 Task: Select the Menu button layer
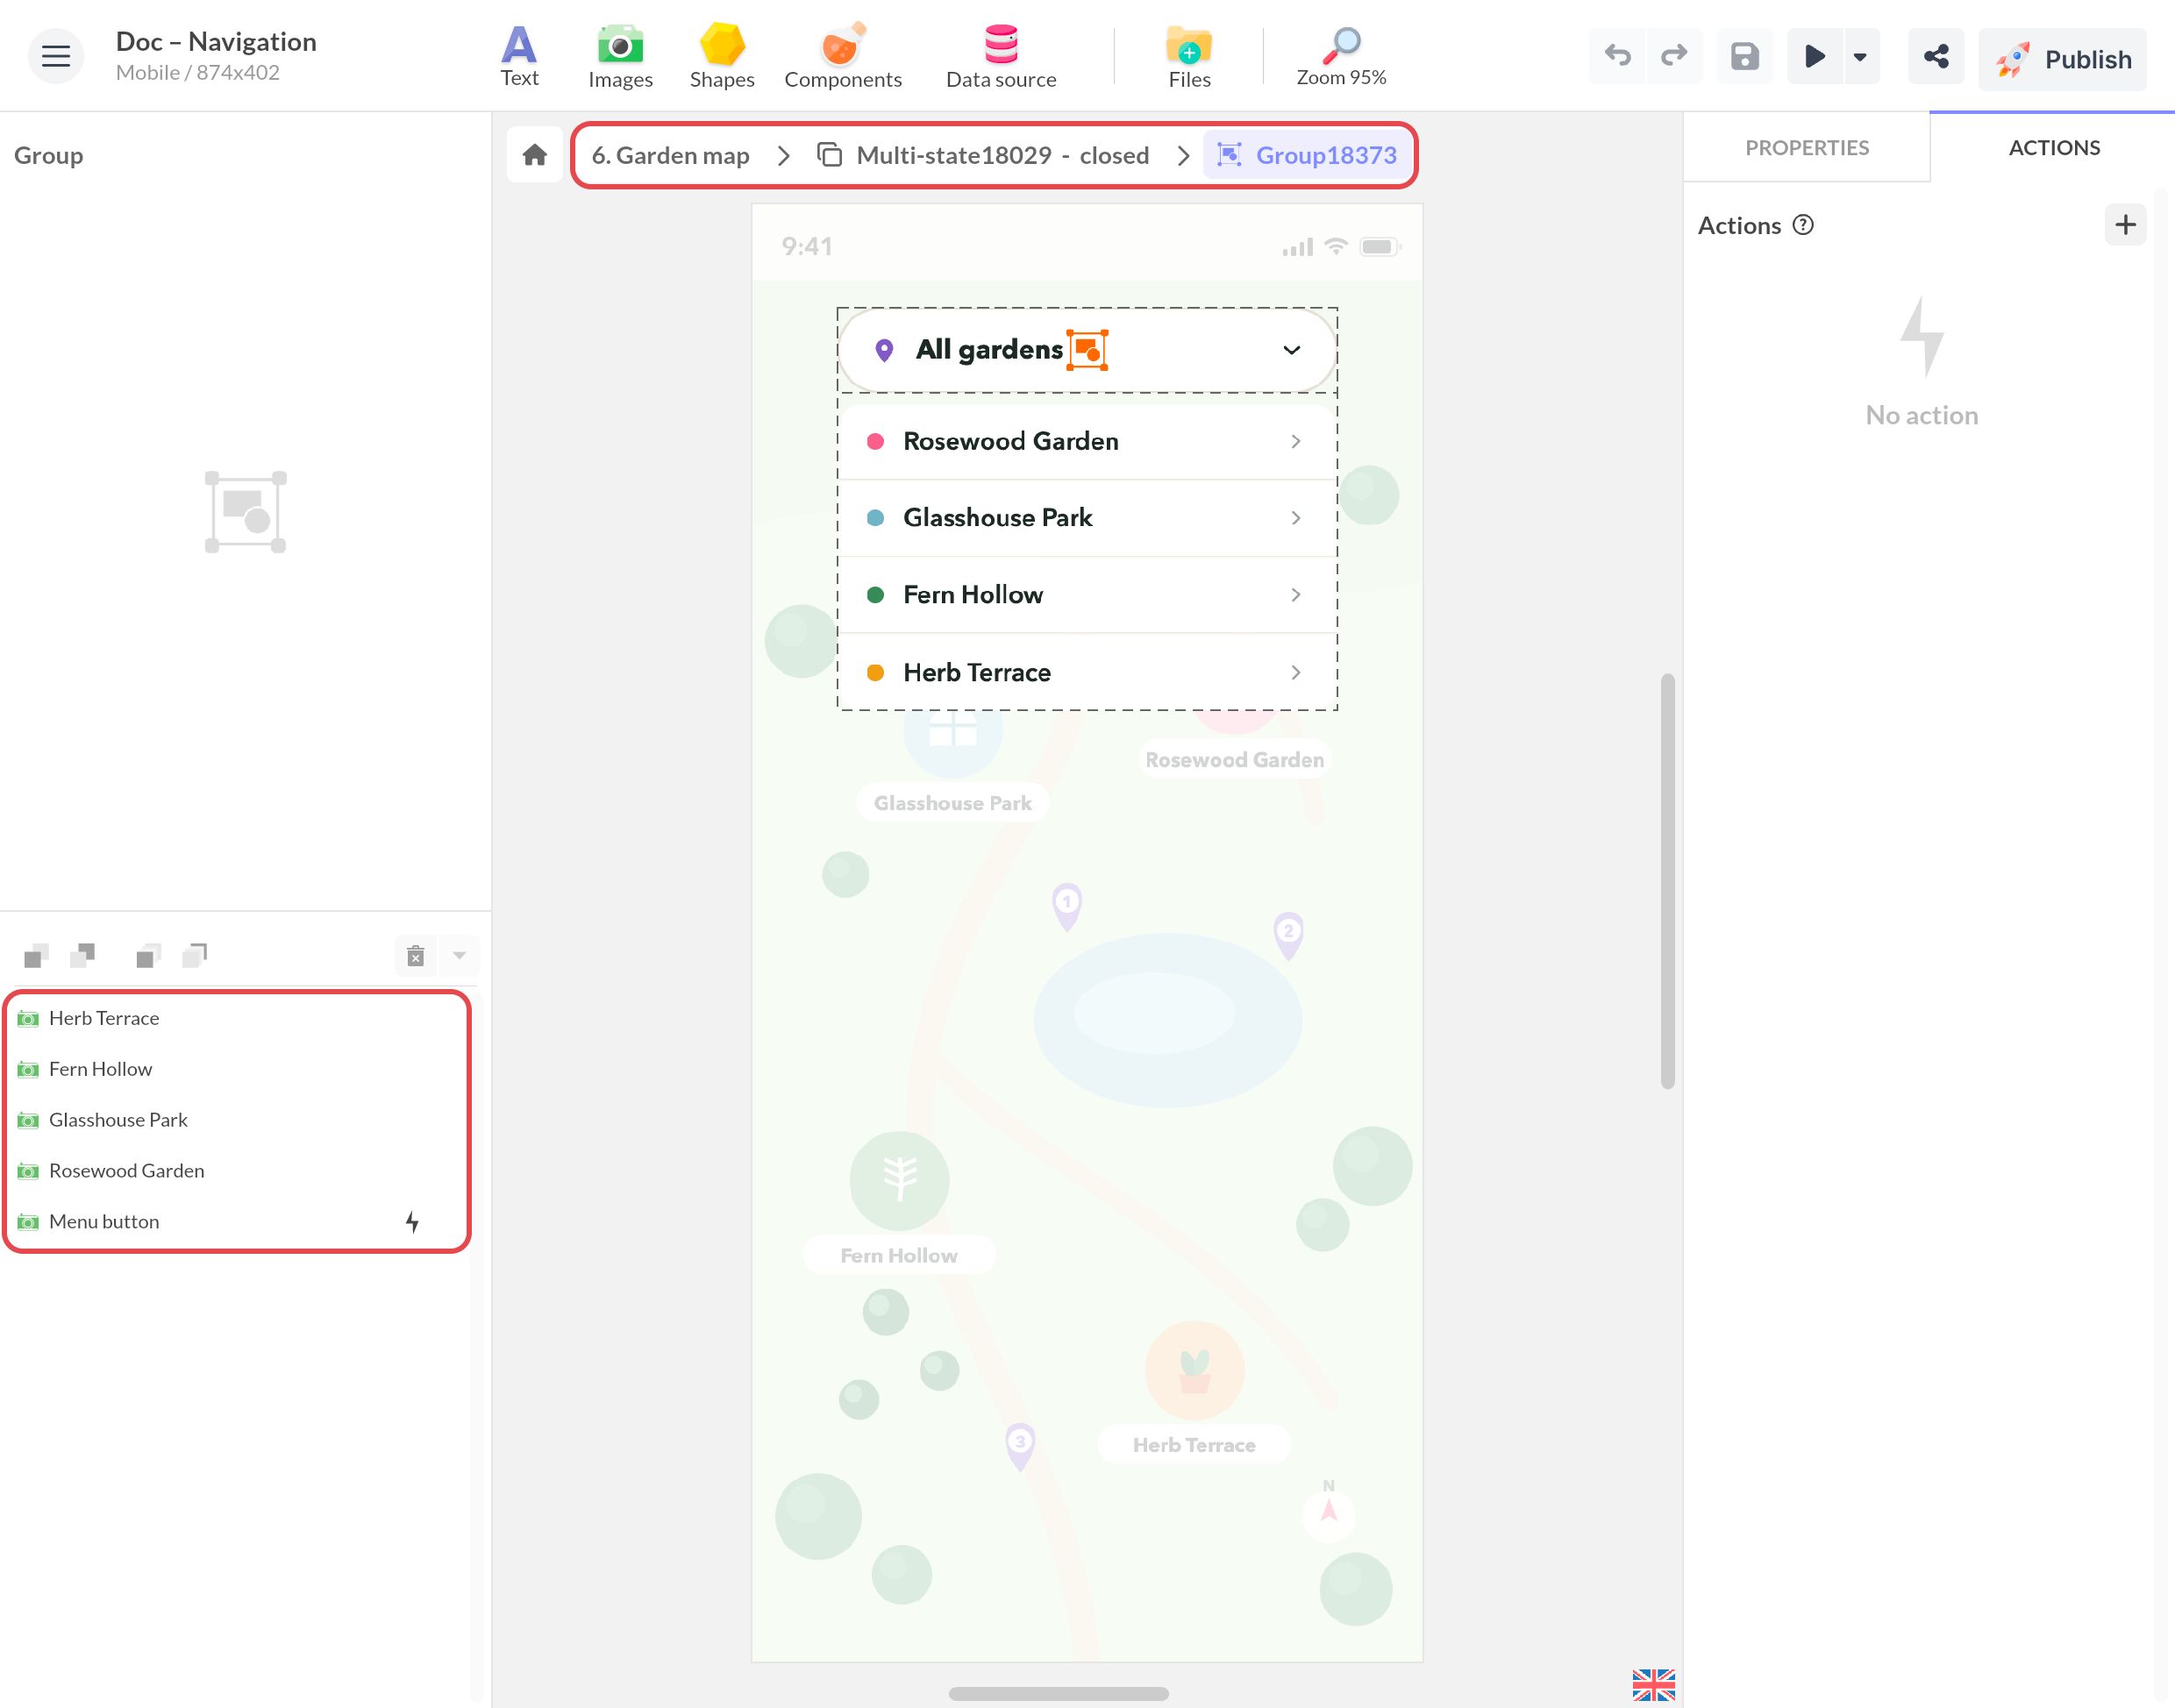[238, 1222]
